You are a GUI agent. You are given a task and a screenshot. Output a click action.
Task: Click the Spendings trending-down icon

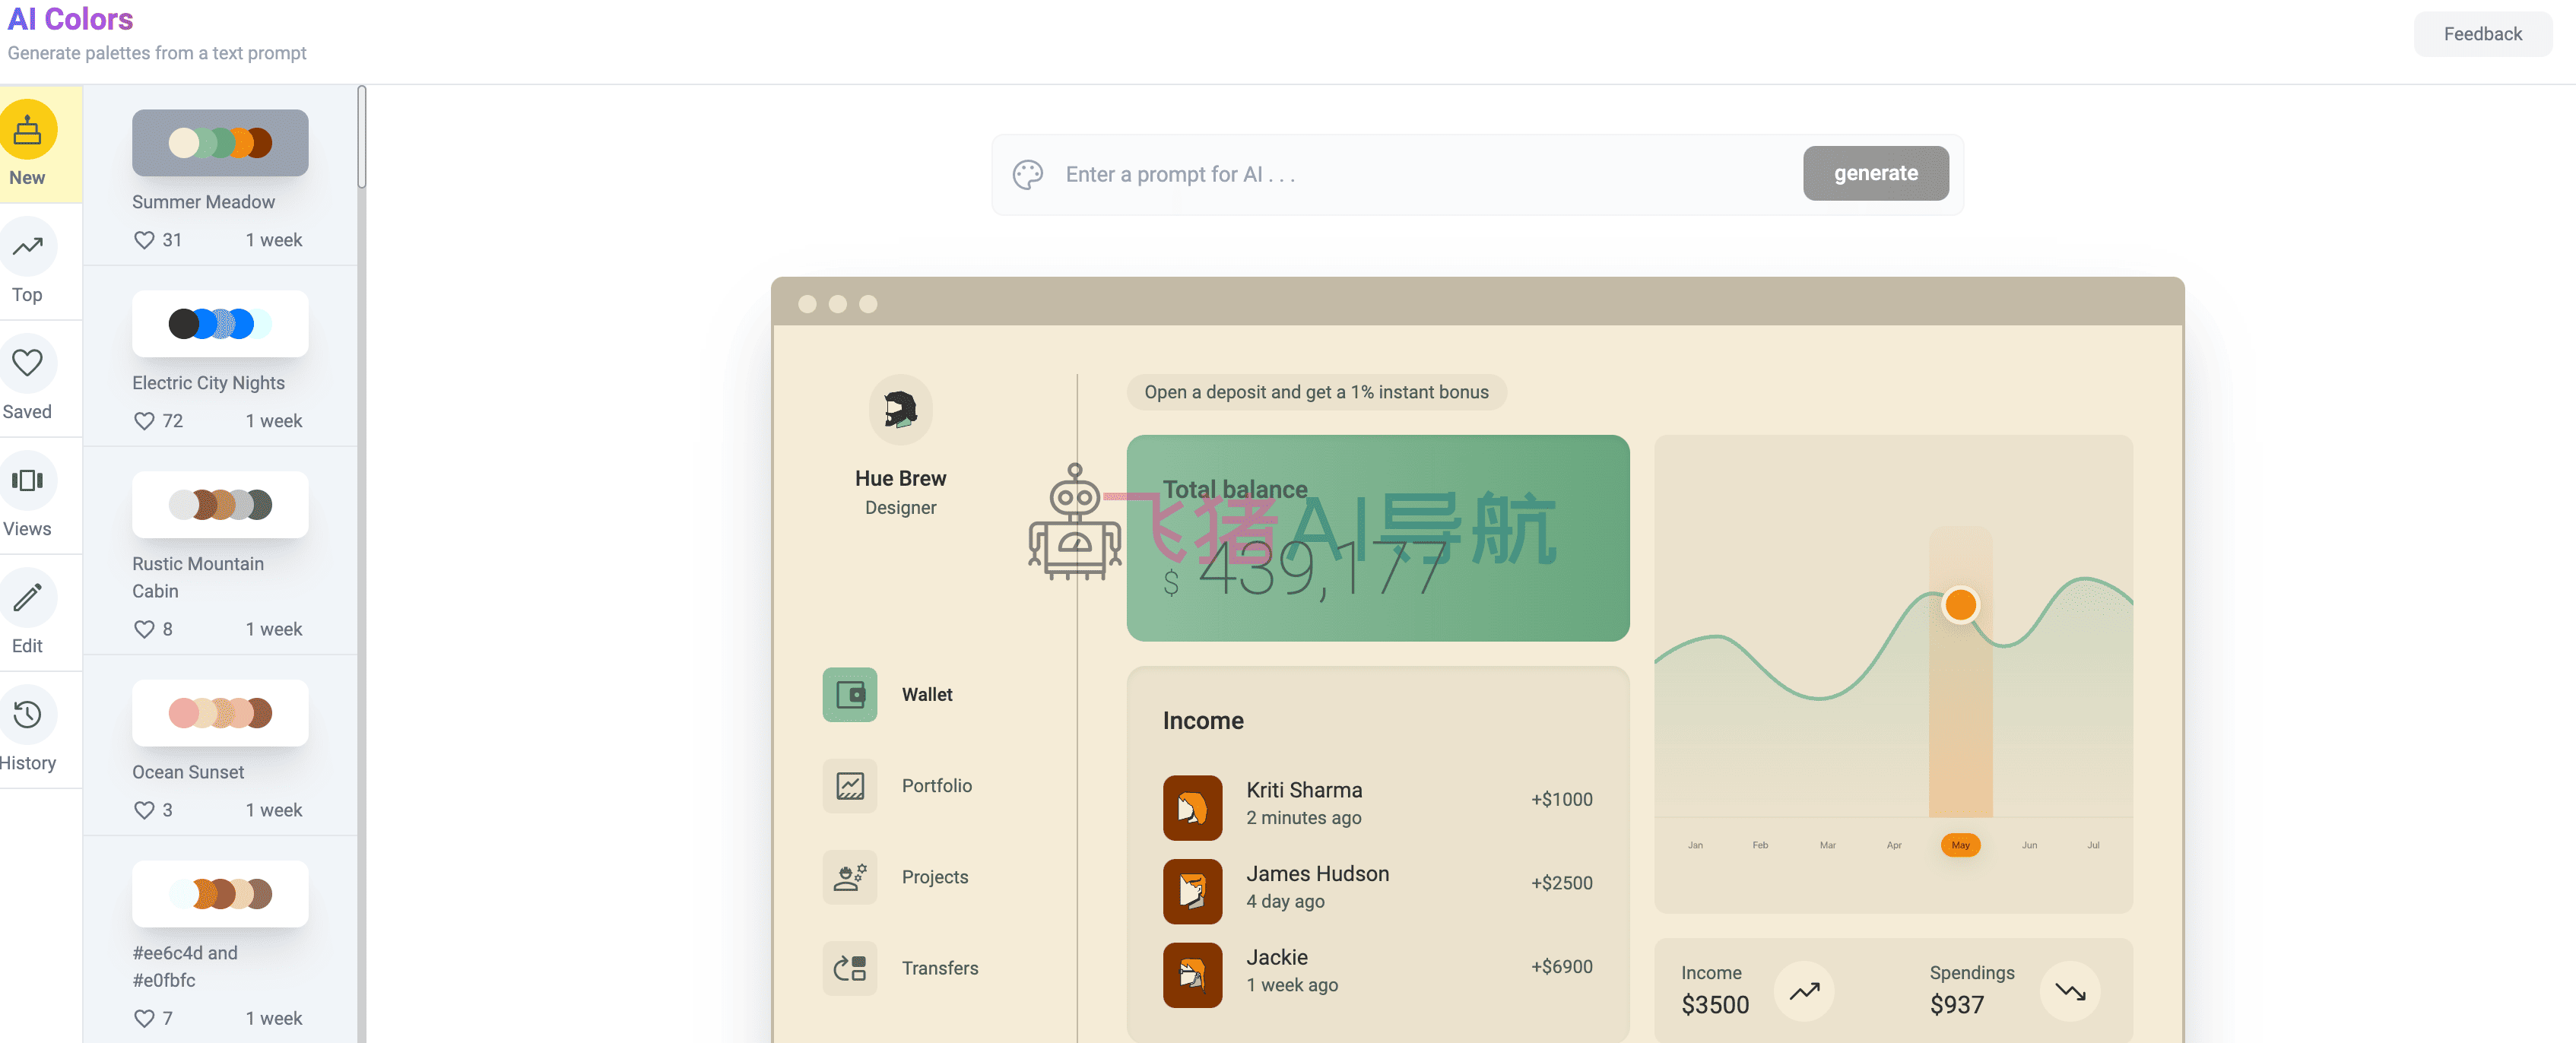tap(2069, 991)
